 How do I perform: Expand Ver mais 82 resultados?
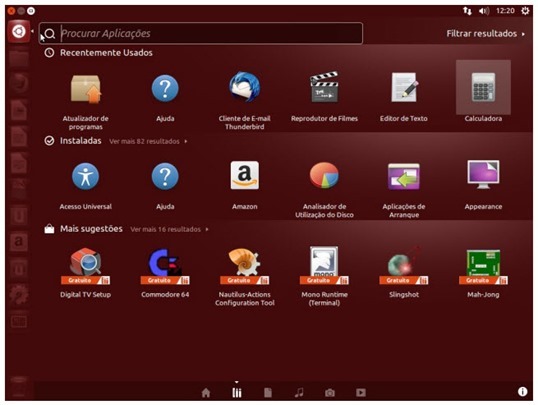tap(148, 141)
